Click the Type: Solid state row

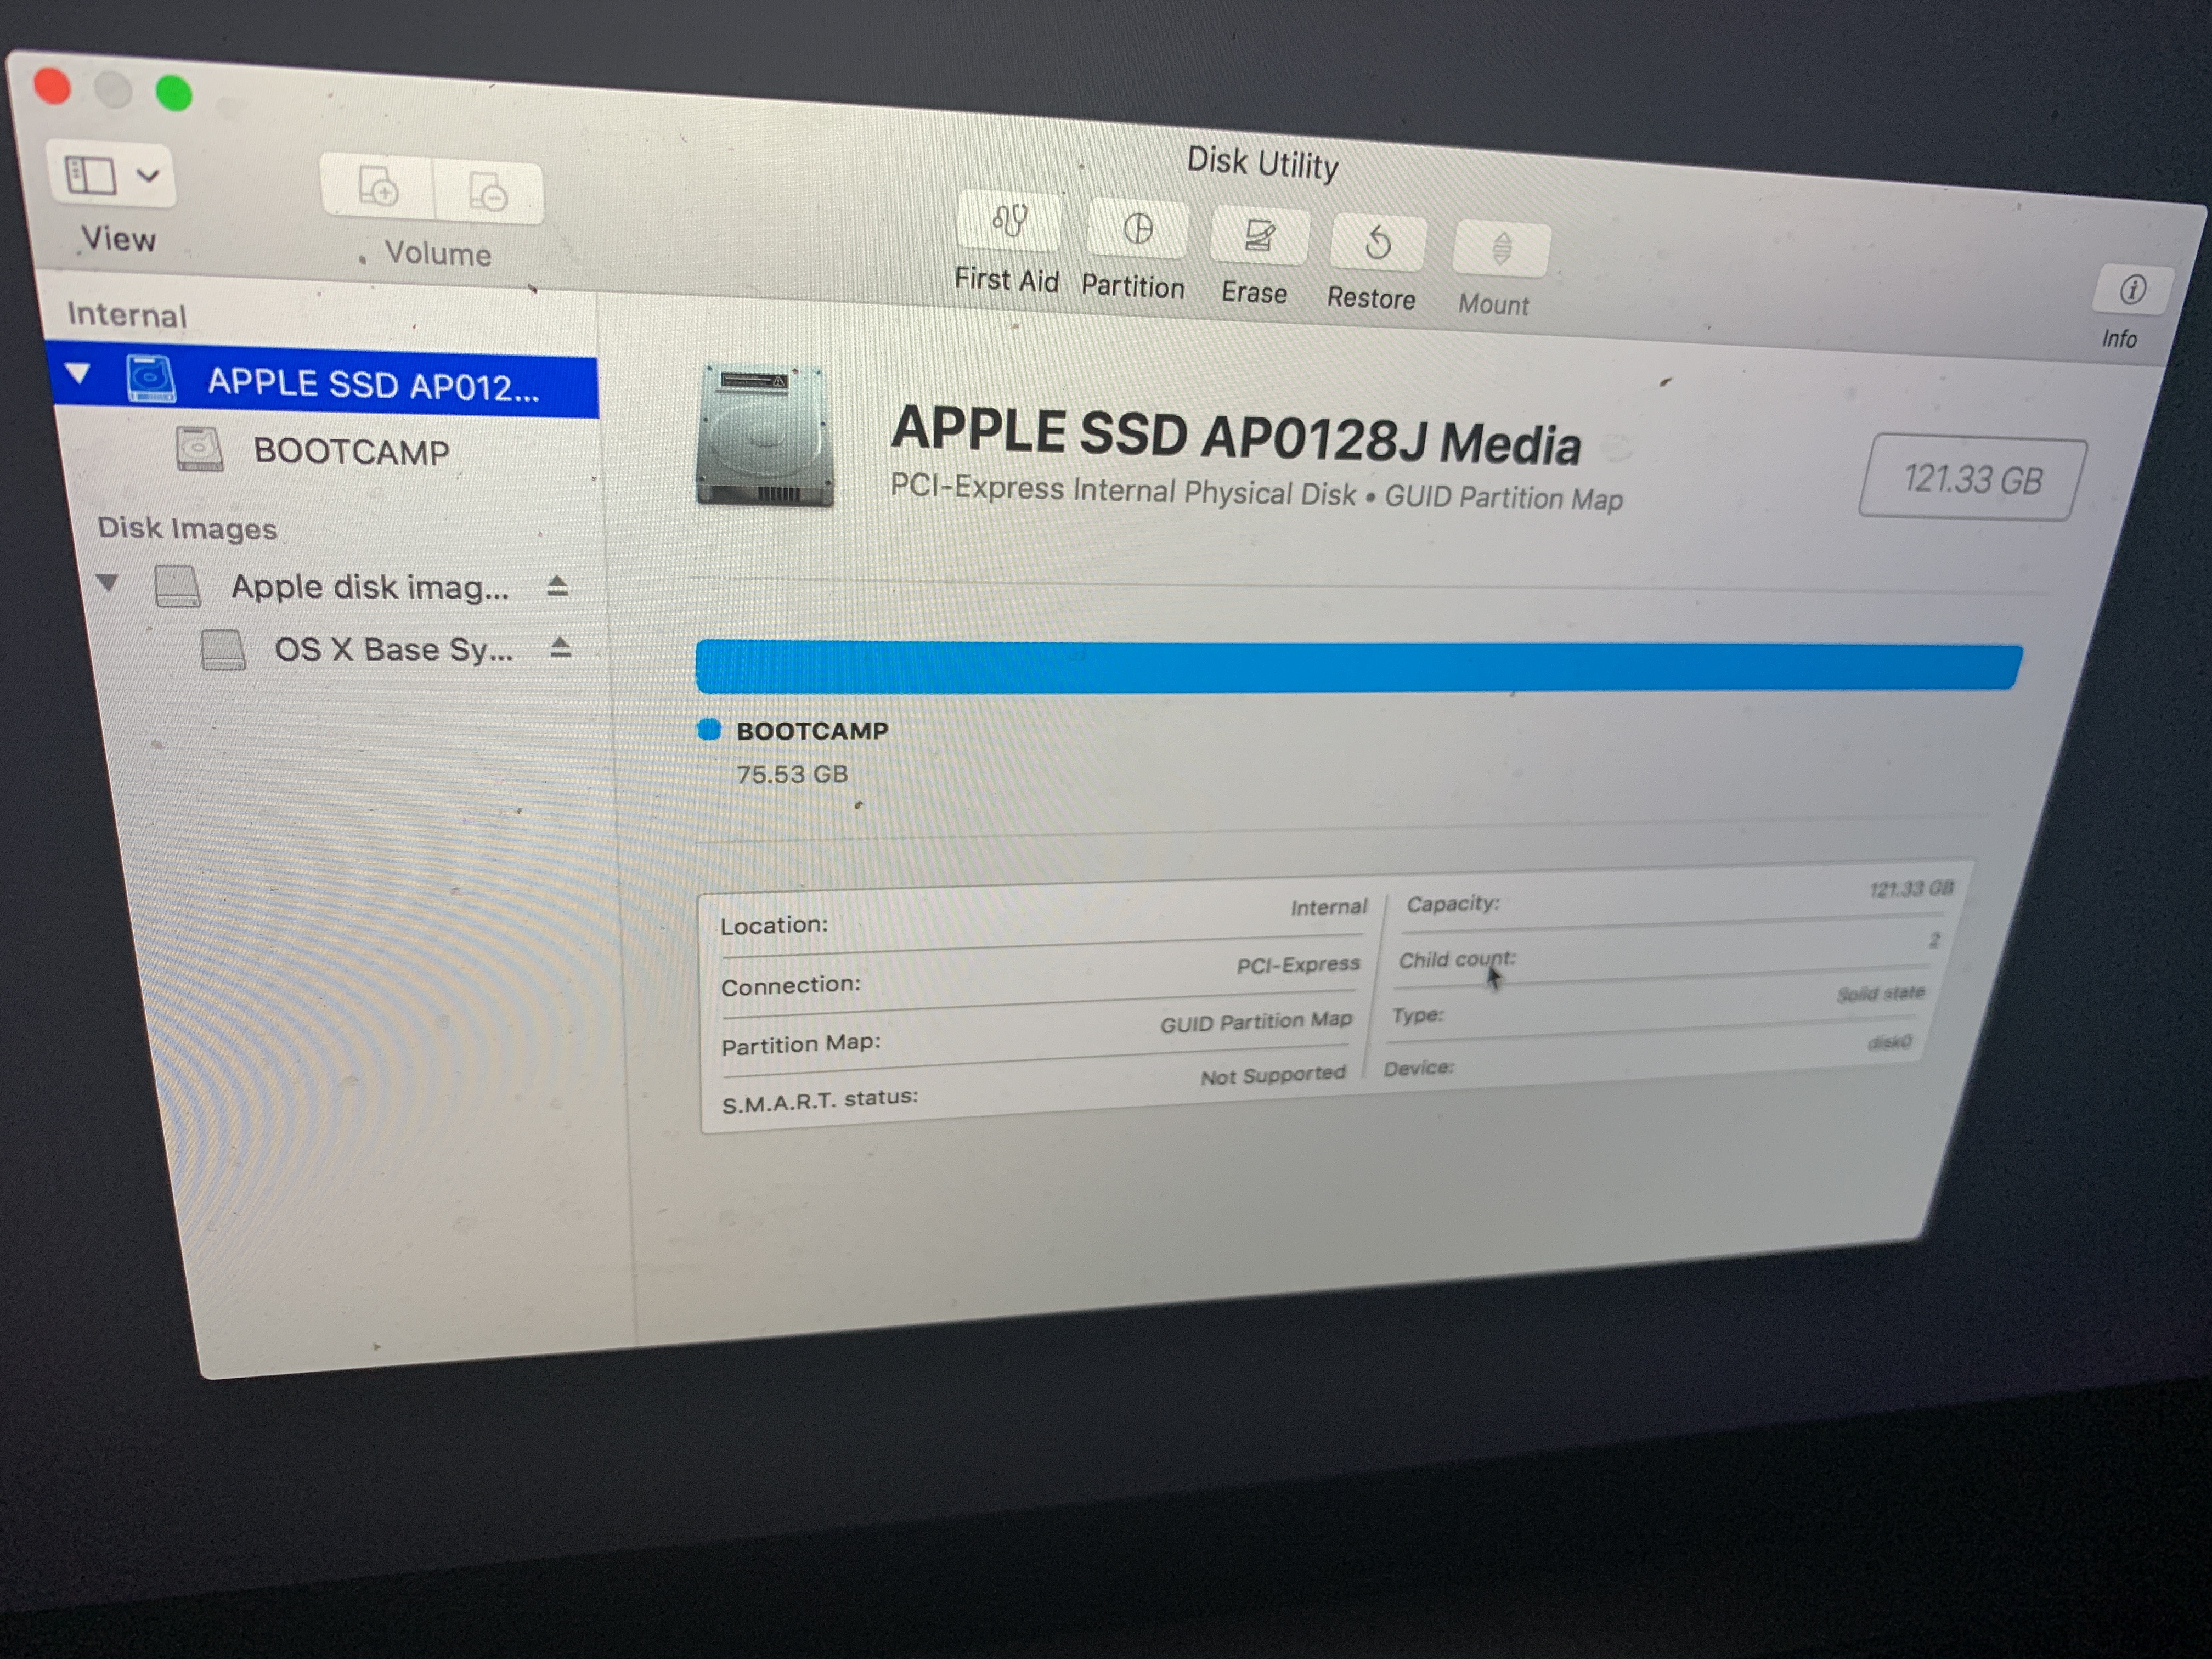pyautogui.click(x=1658, y=1004)
